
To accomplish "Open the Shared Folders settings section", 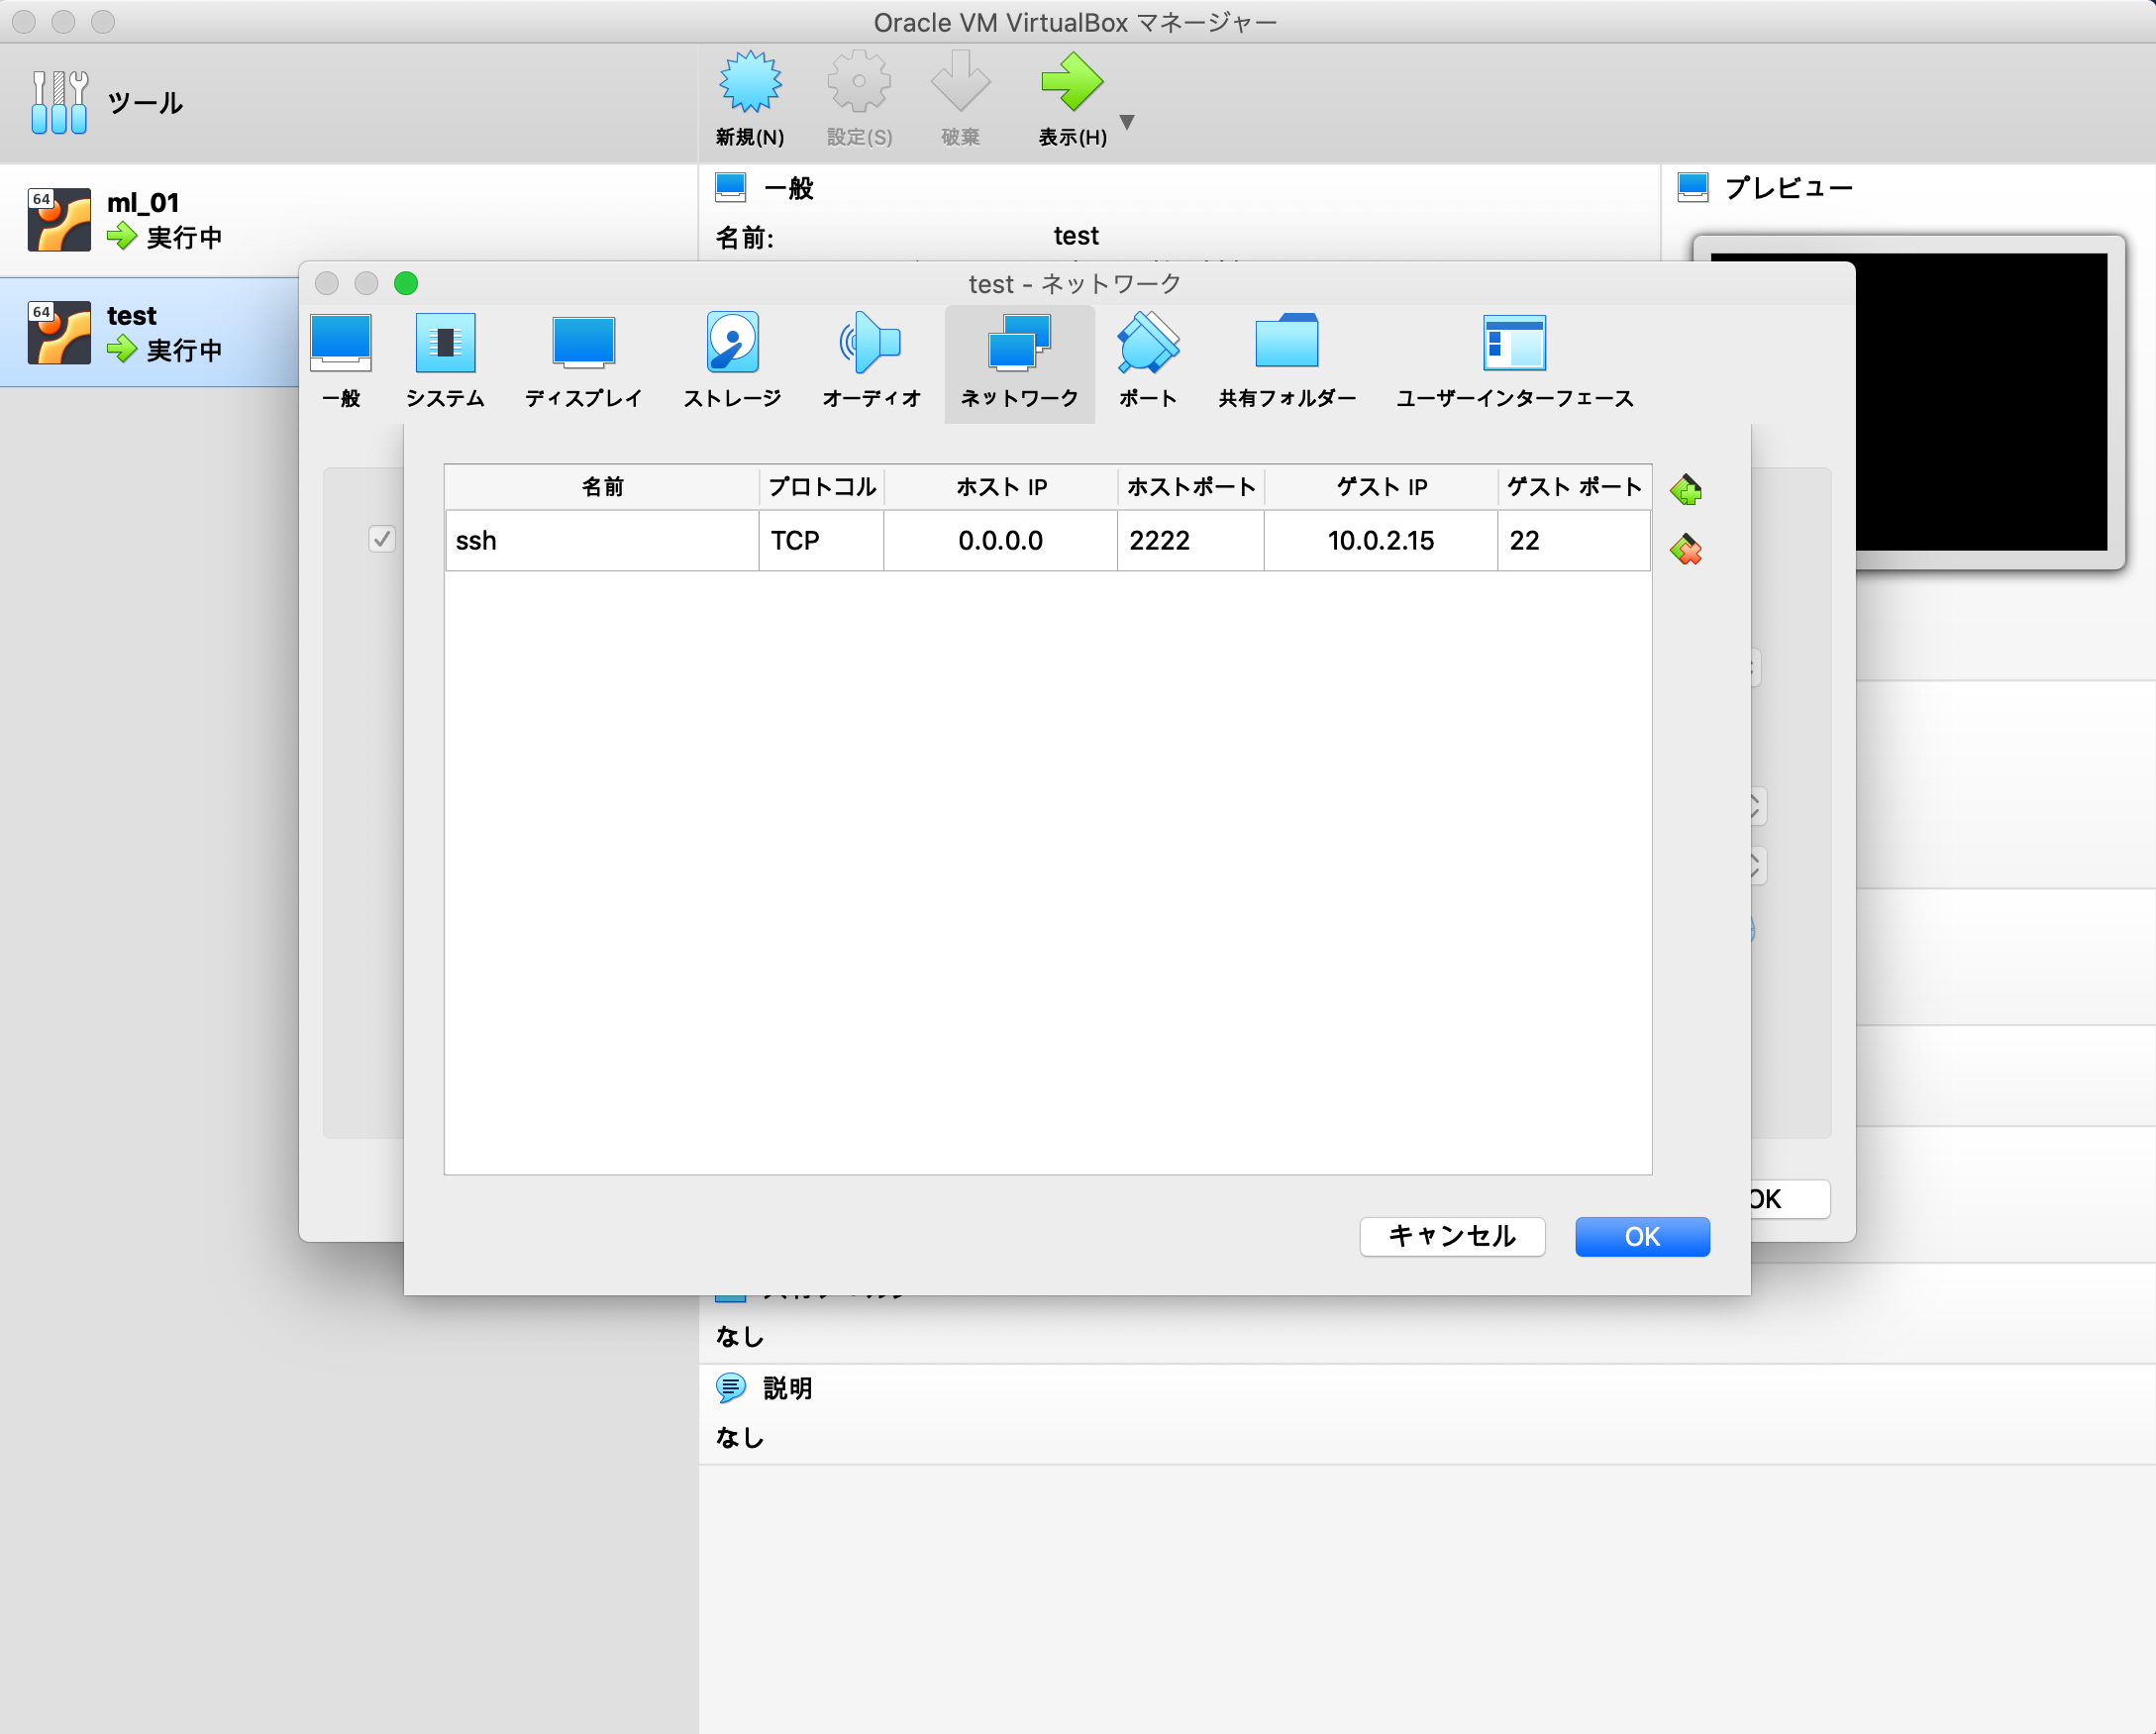I will (x=1286, y=362).
